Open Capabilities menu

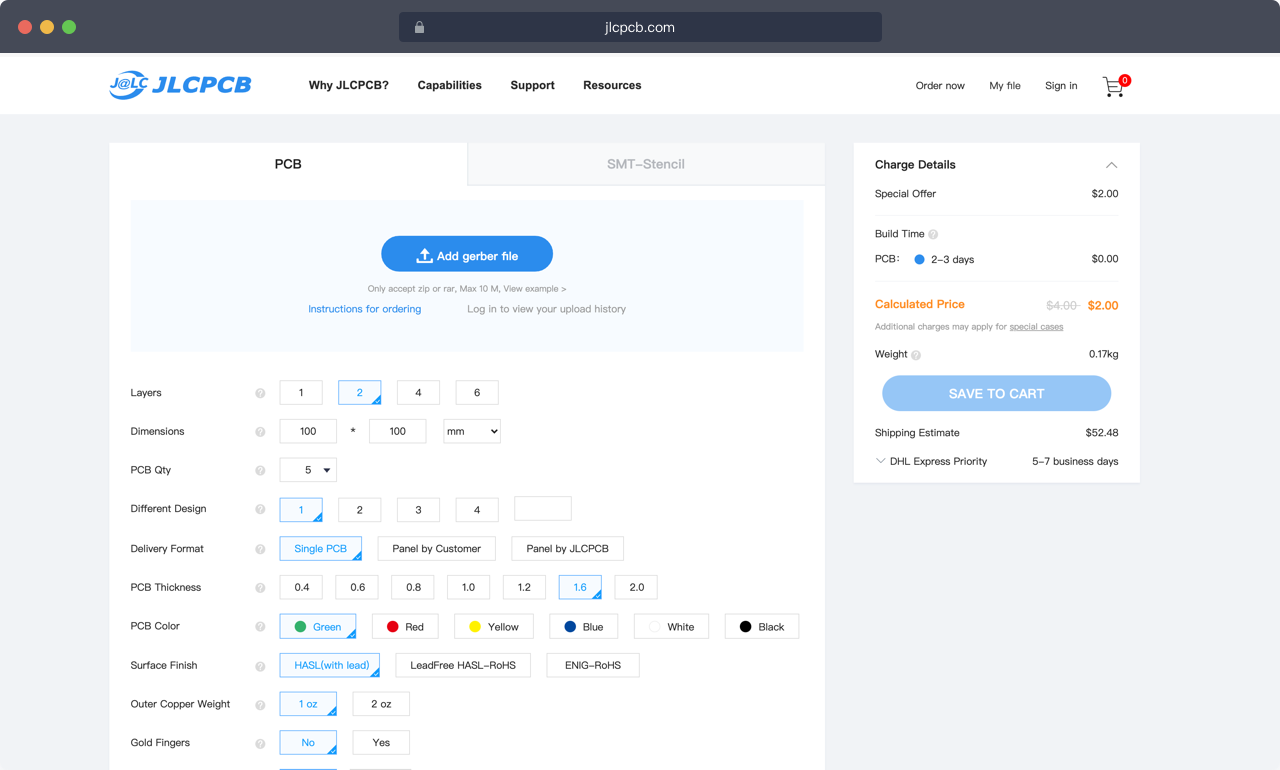click(450, 85)
